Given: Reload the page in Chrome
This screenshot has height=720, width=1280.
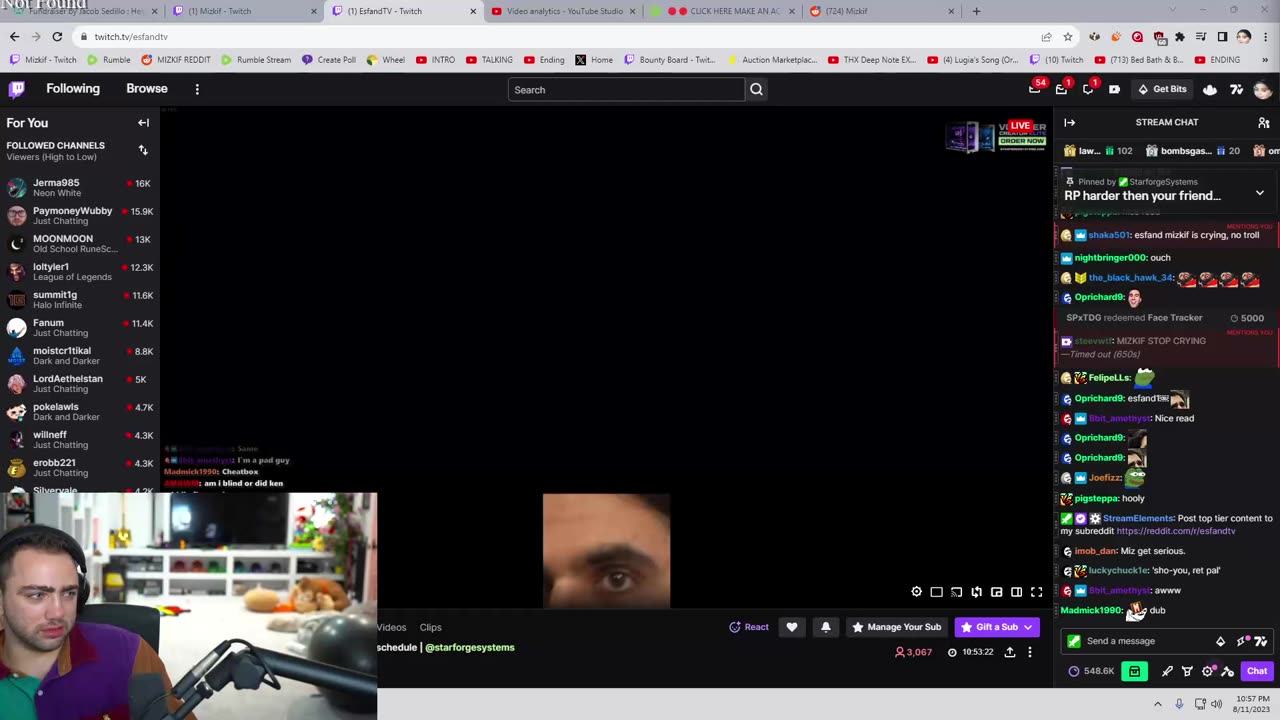Looking at the screenshot, I should (57, 37).
